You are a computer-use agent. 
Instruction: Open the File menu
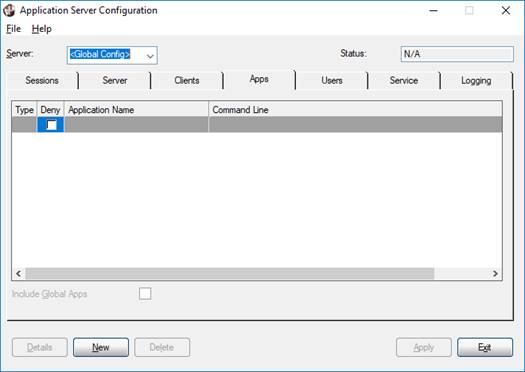click(x=14, y=29)
